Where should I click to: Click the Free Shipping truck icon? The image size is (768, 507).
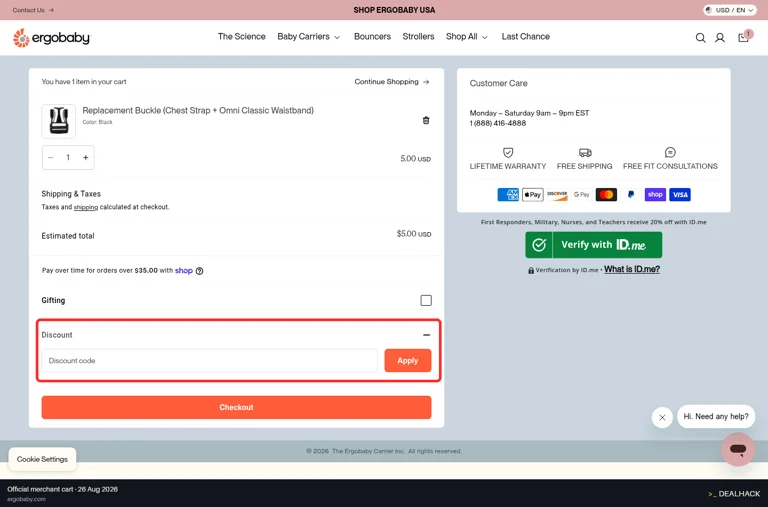(x=585, y=152)
